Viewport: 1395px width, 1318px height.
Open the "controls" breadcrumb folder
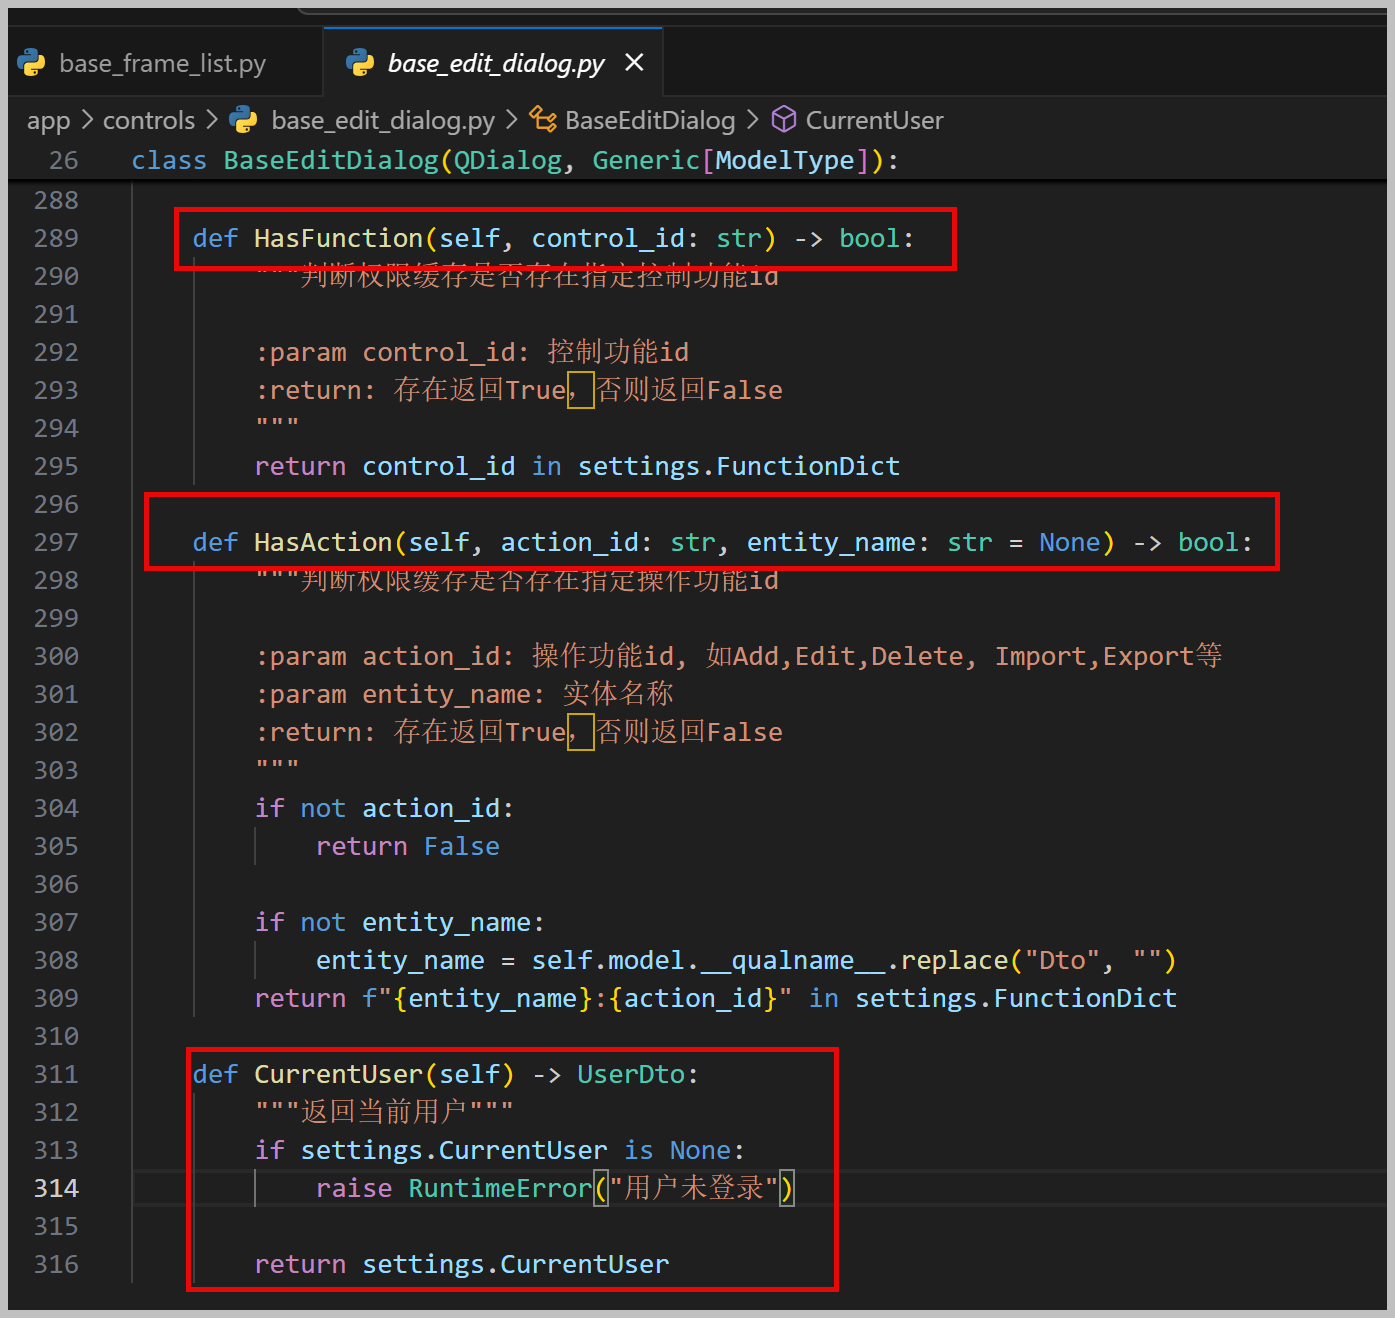click(x=149, y=121)
